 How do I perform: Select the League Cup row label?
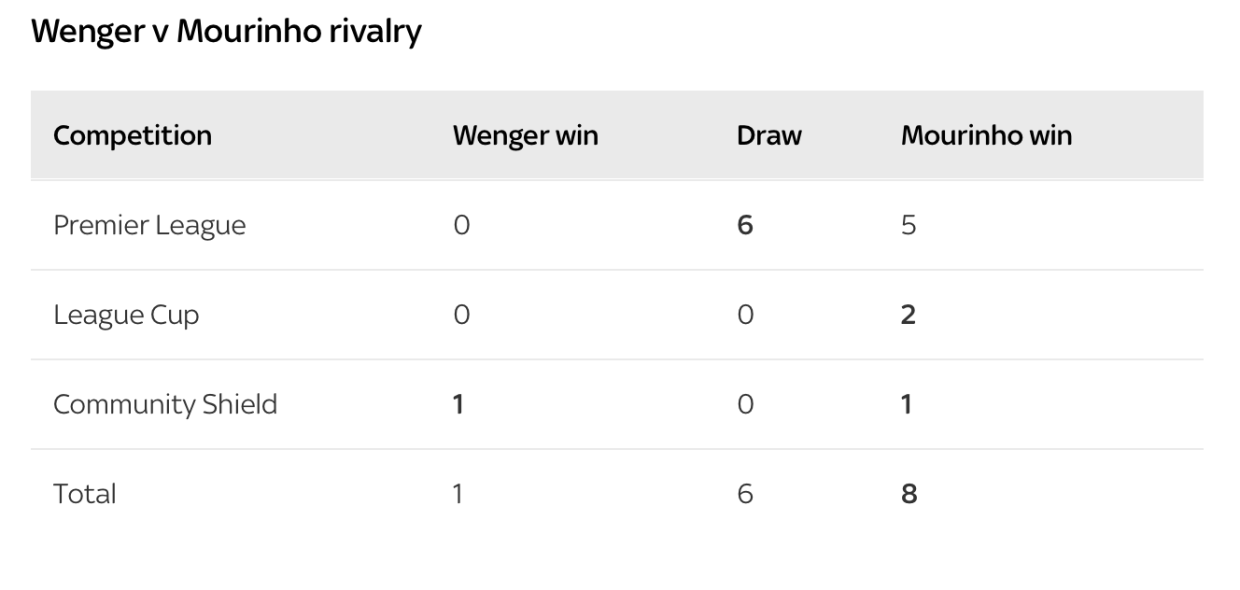tap(126, 315)
